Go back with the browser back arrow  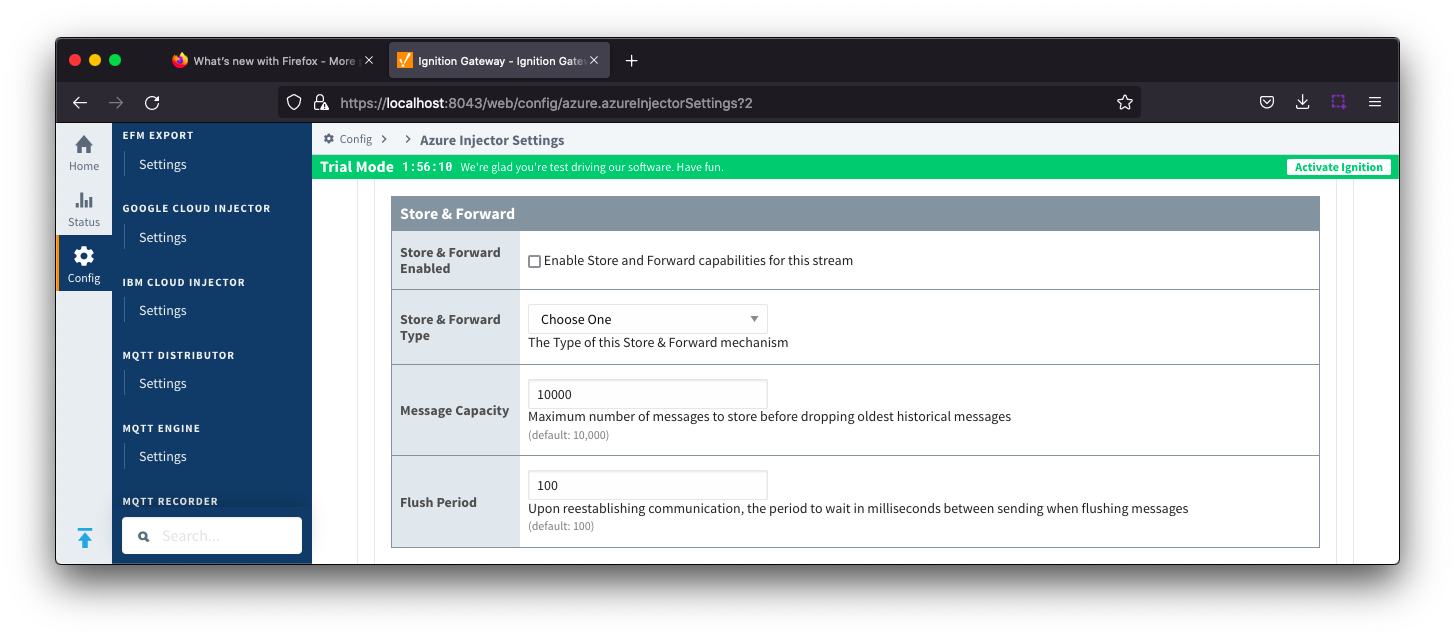point(80,102)
